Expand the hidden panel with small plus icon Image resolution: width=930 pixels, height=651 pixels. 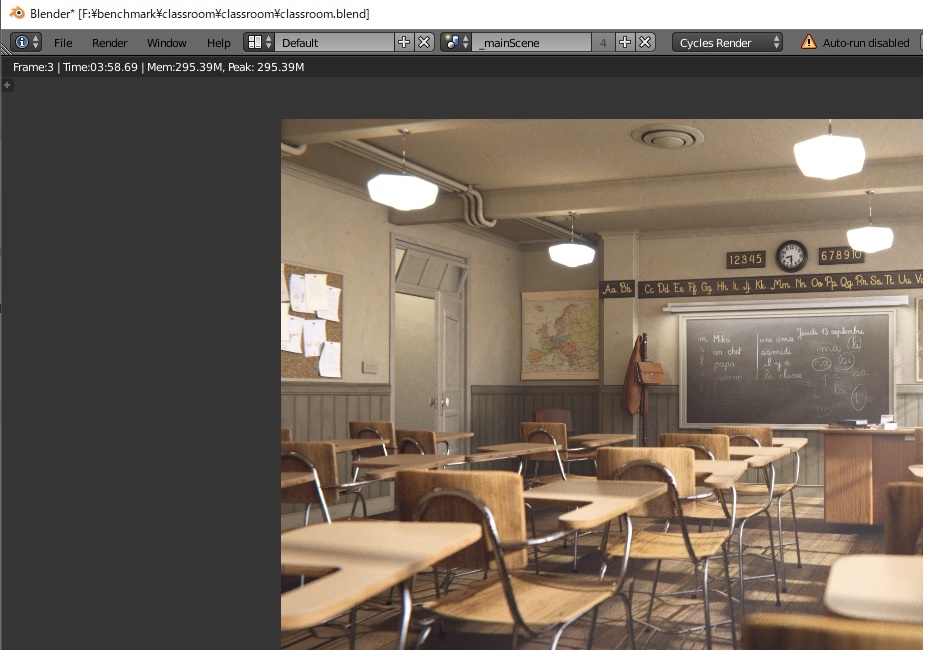8,85
